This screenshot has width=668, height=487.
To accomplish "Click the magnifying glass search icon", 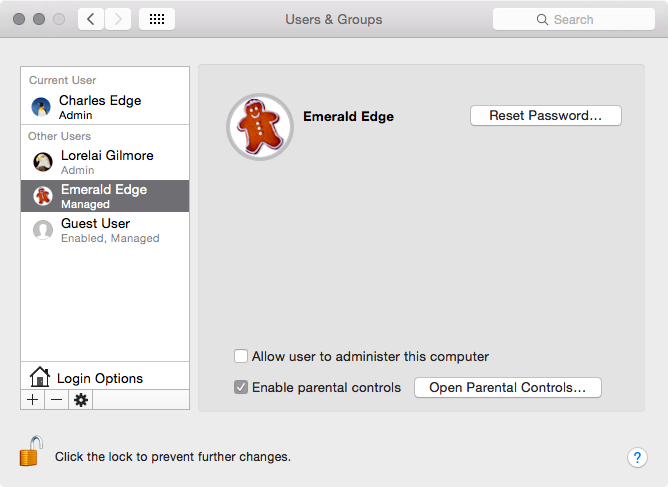I will click(x=542, y=20).
